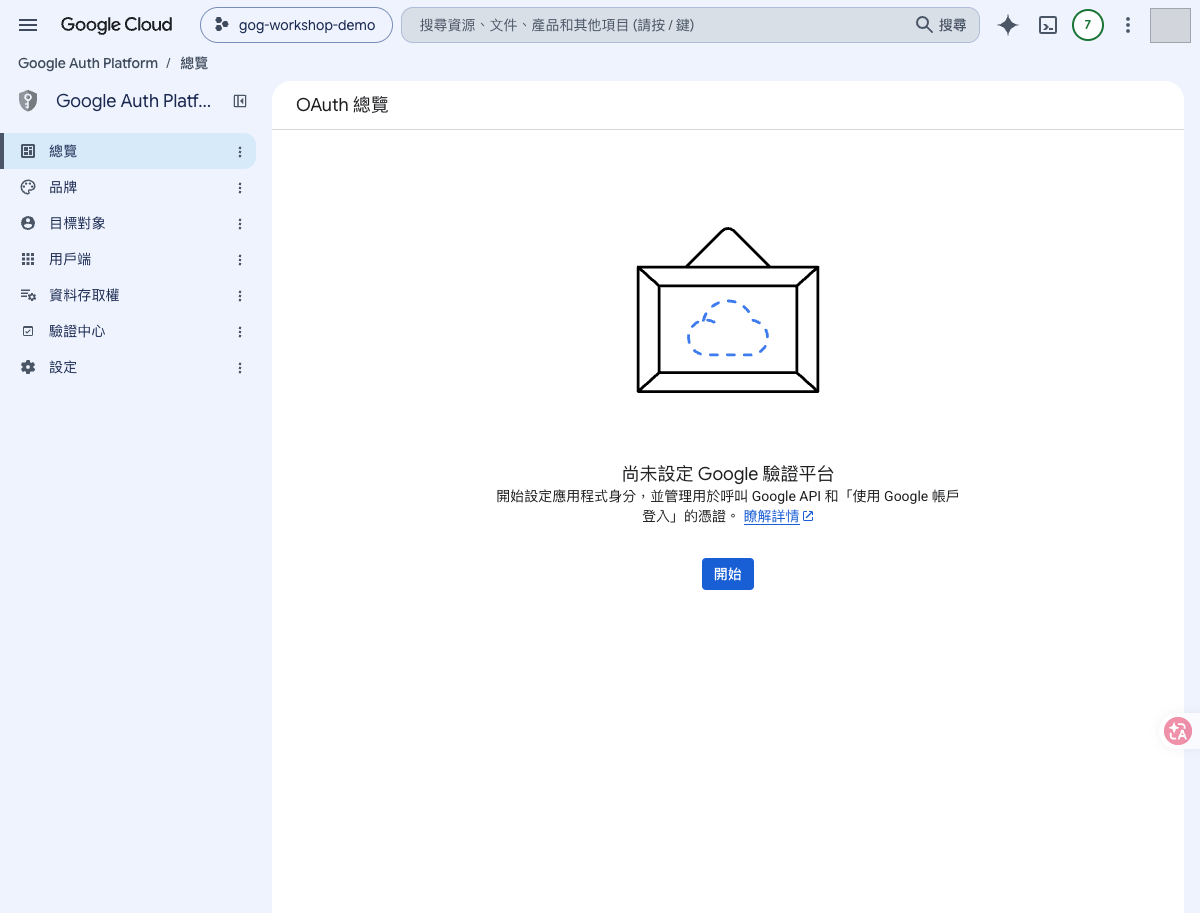
Task: Open more options for 目標對象
Action: pyautogui.click(x=240, y=224)
